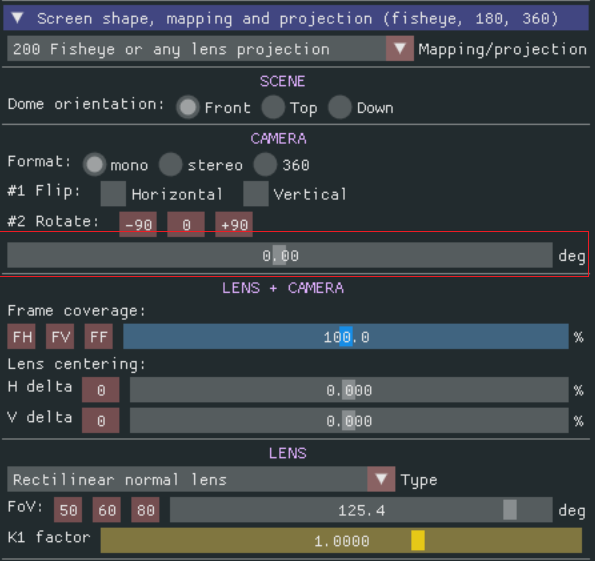Screen dimensions: 595x561
Task: Click the rotation degrees slider
Action: point(280,255)
